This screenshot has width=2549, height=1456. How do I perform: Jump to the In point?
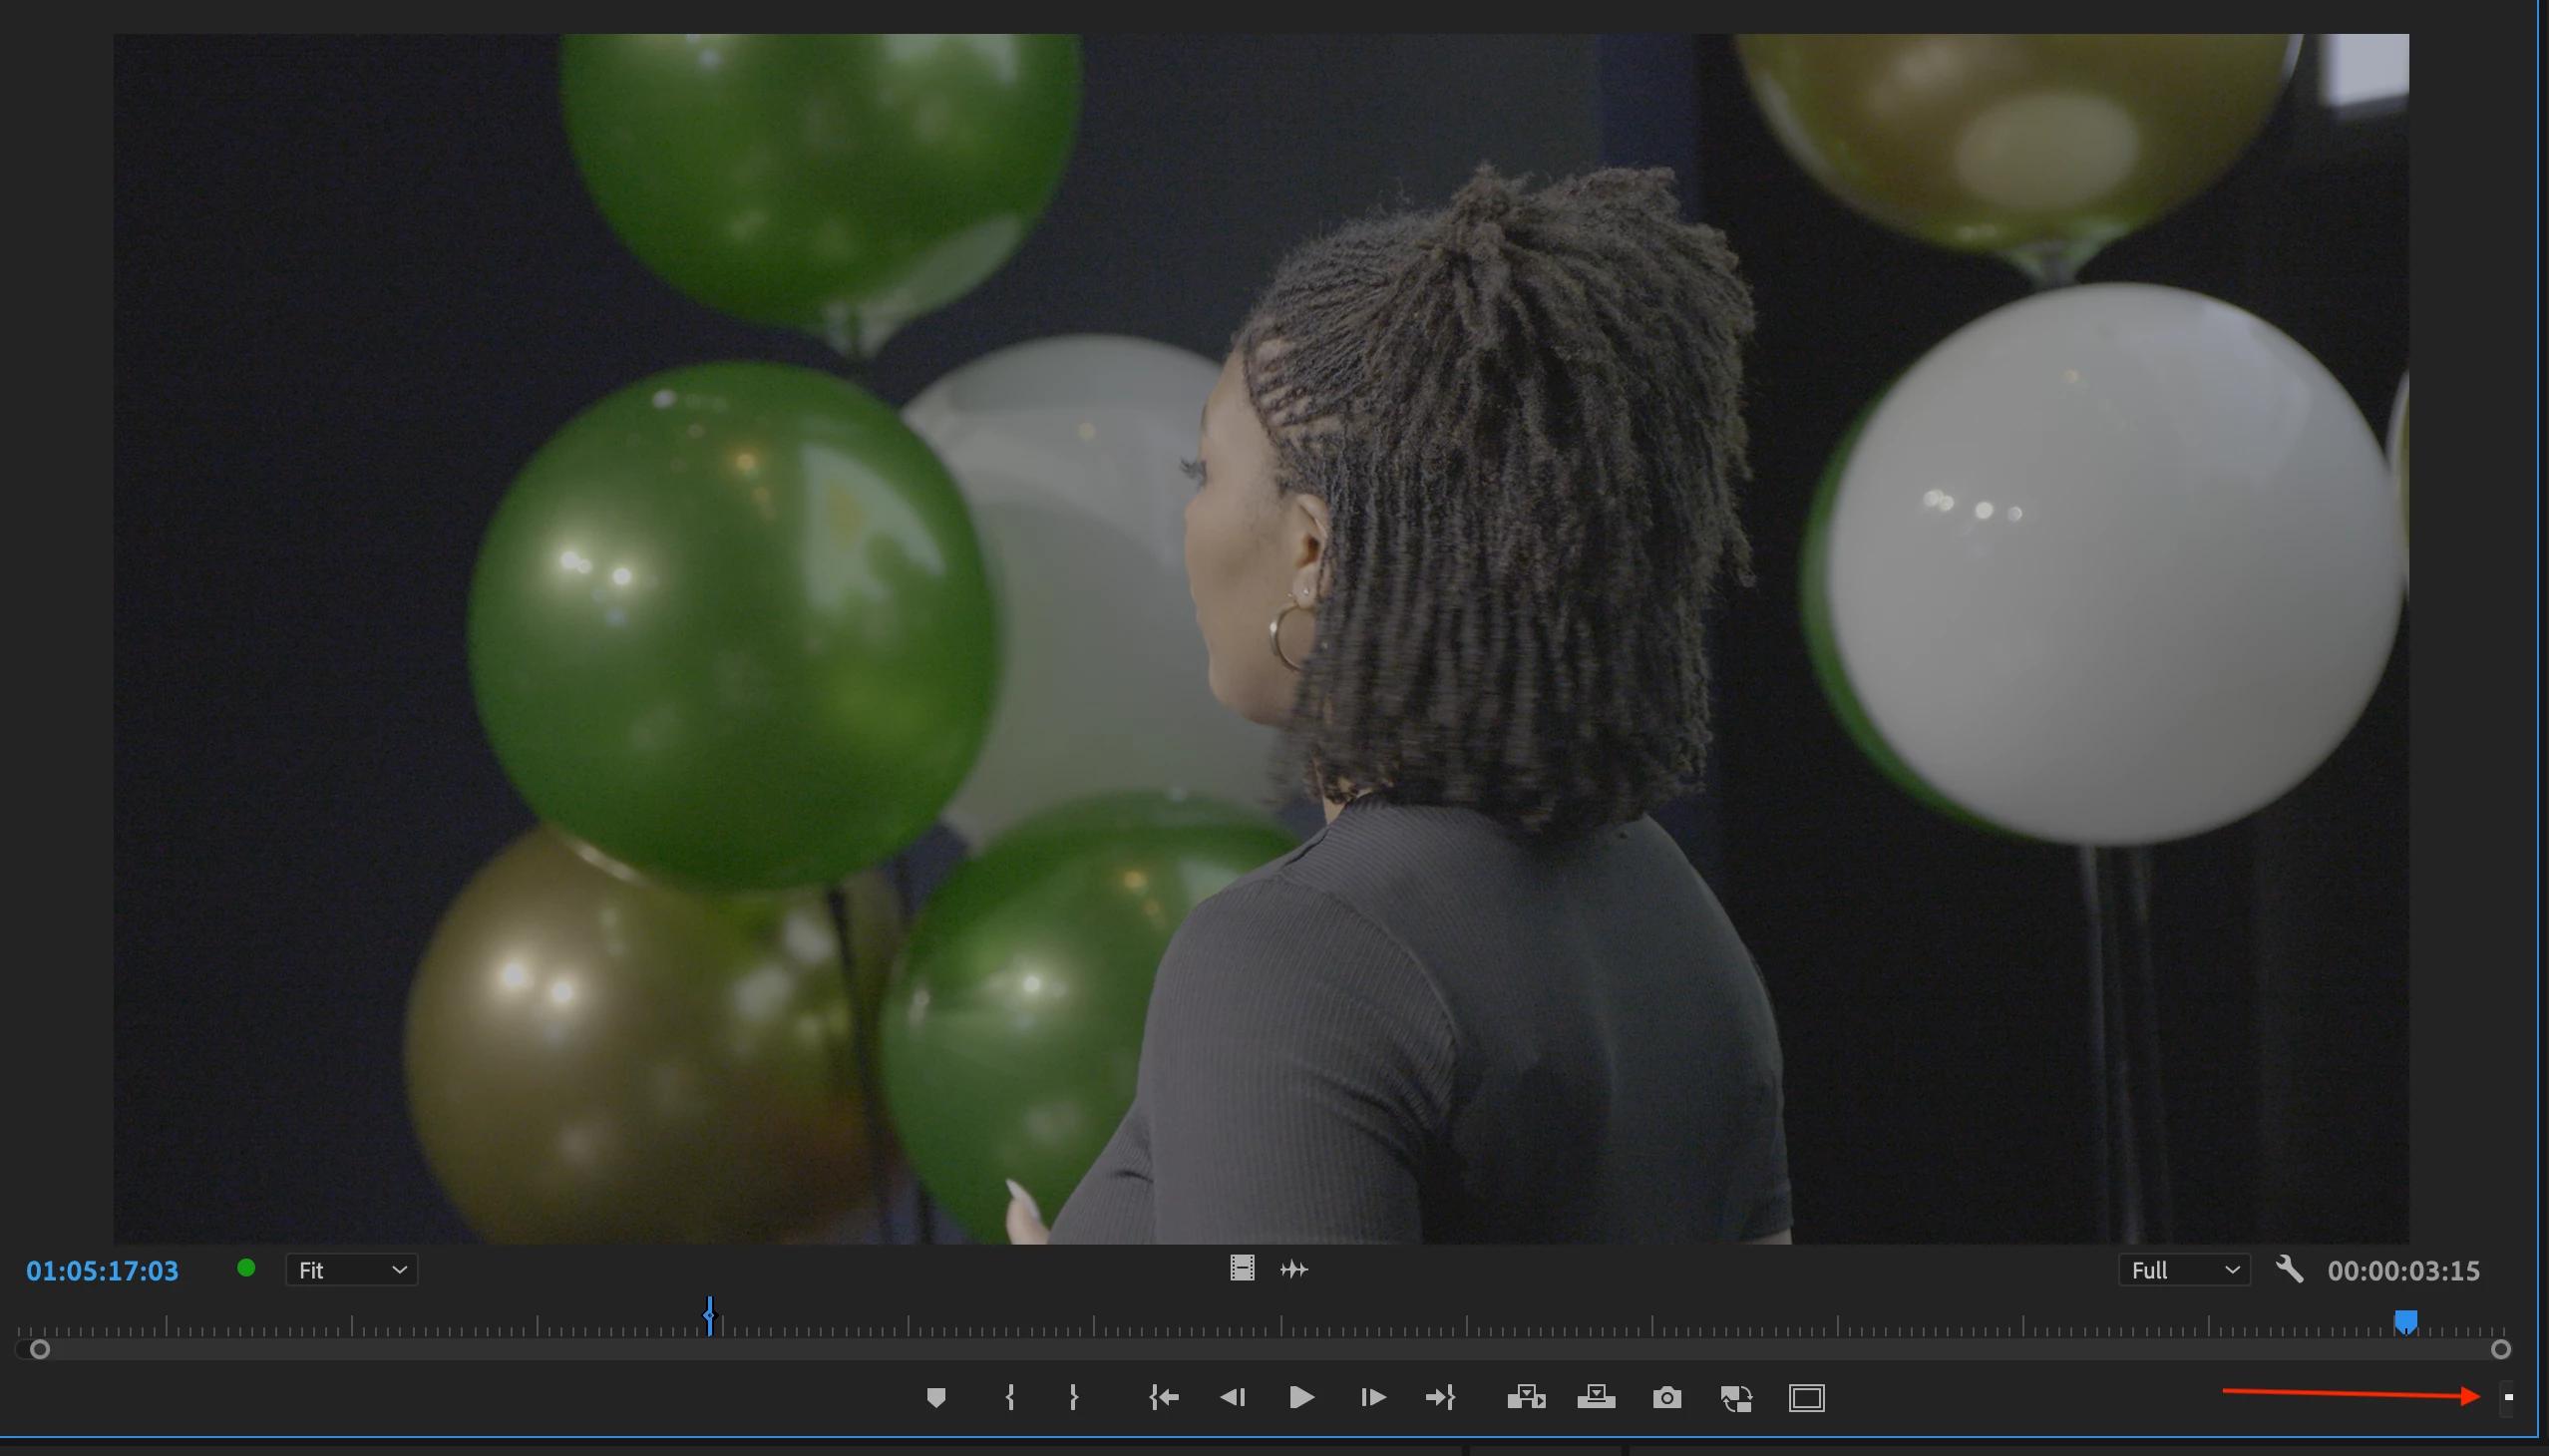[1163, 1397]
